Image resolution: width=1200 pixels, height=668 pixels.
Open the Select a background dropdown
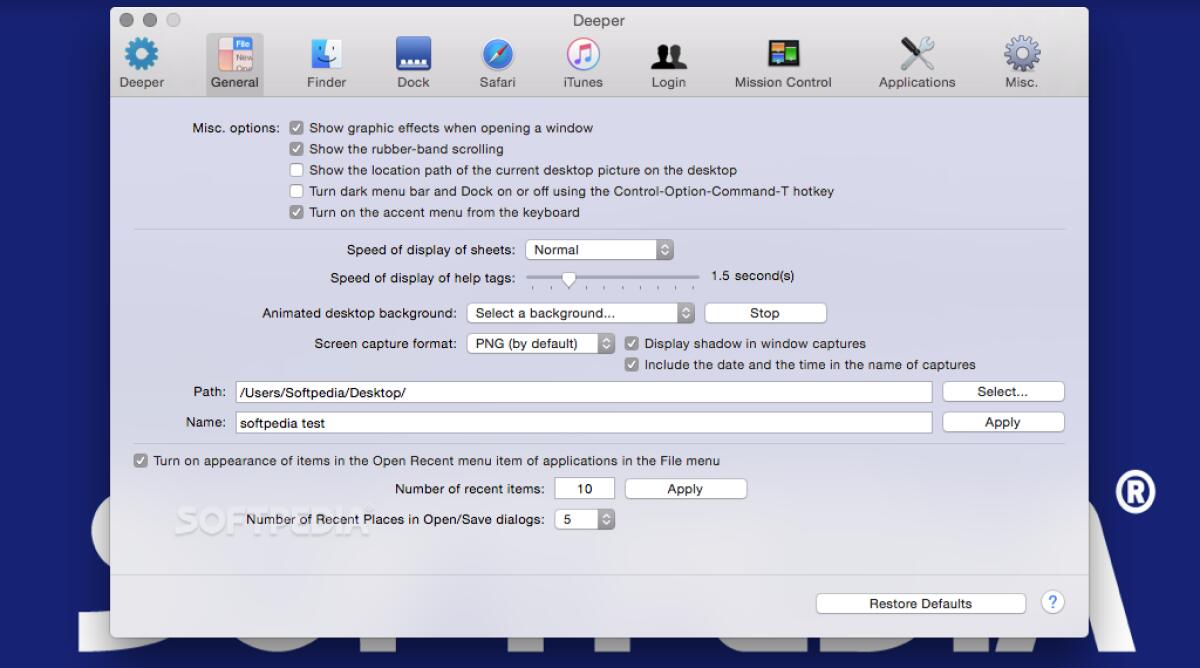tap(580, 312)
